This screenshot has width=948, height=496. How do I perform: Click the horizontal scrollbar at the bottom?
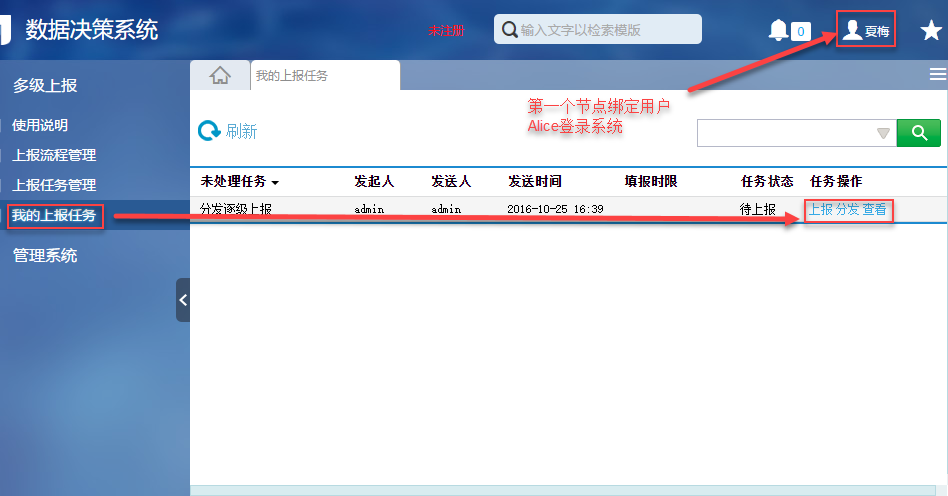(562, 491)
